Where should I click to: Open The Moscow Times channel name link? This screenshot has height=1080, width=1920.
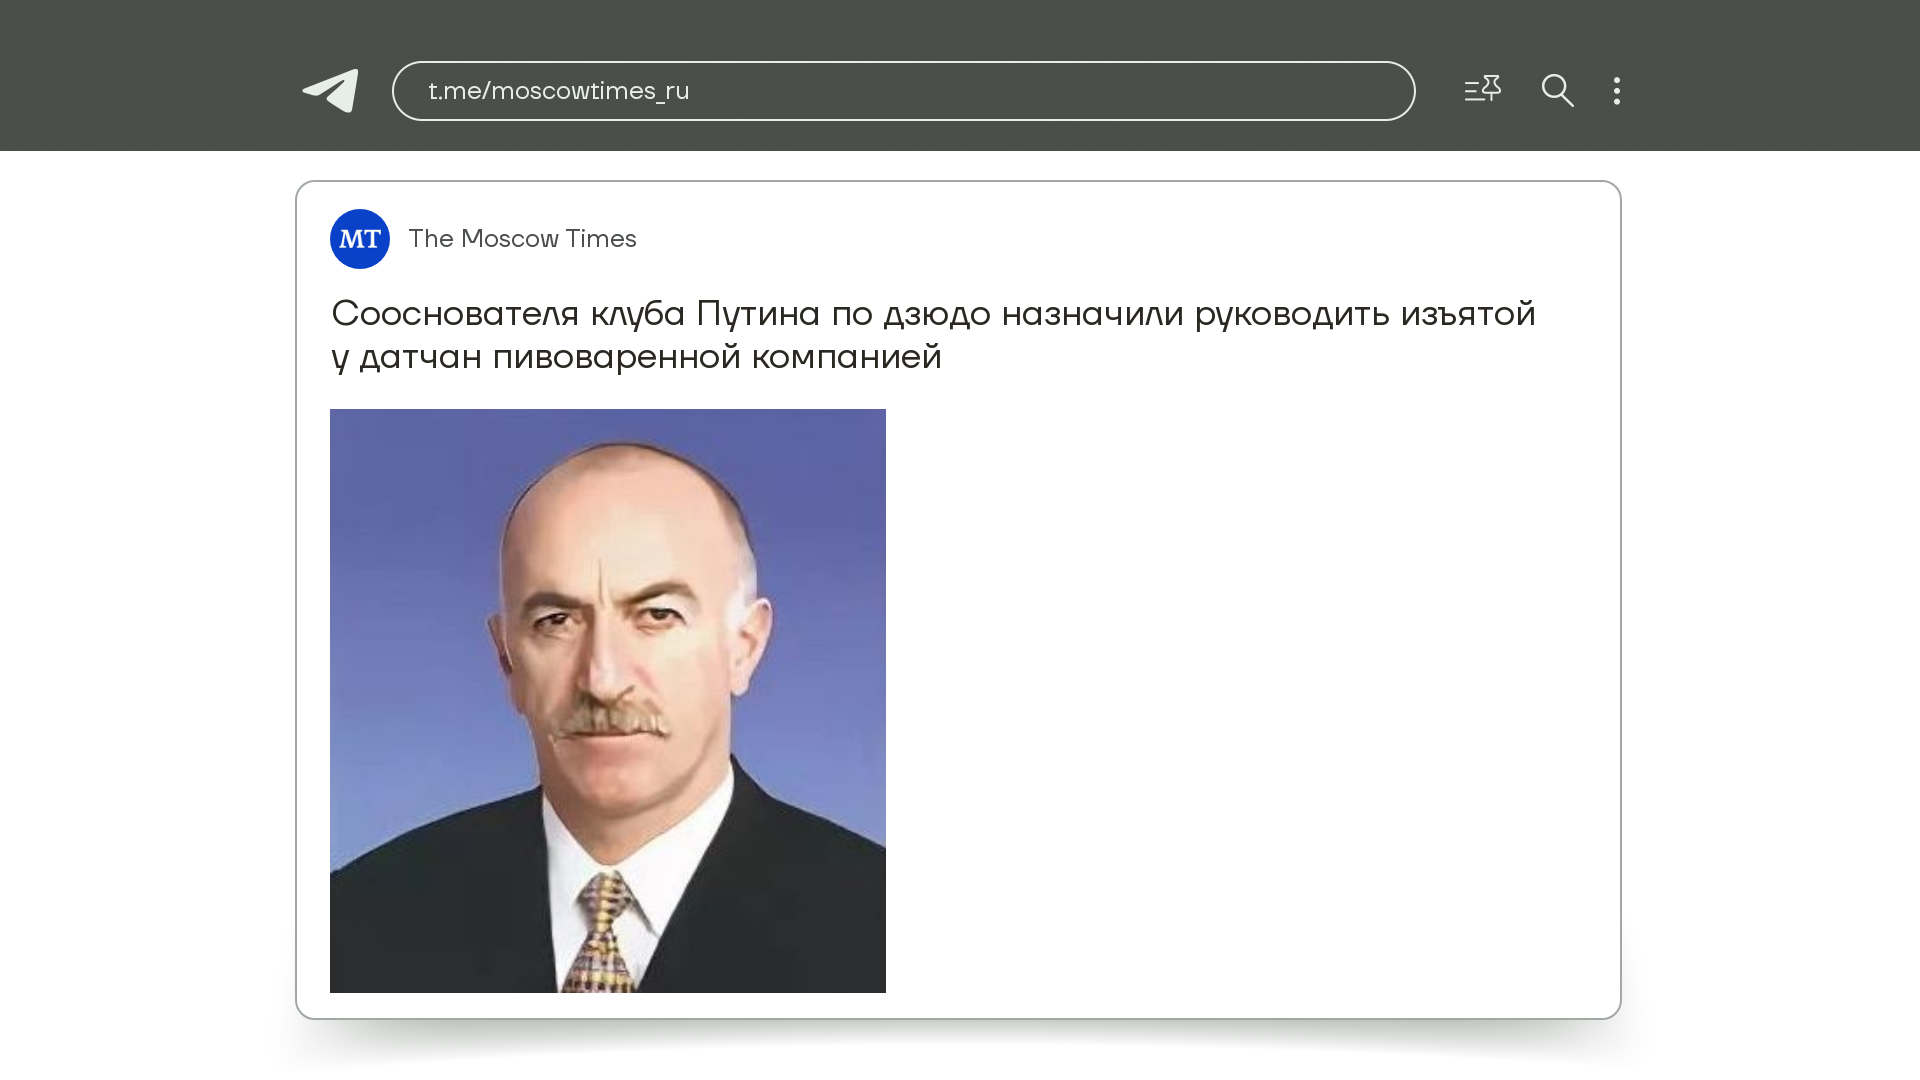522,239
